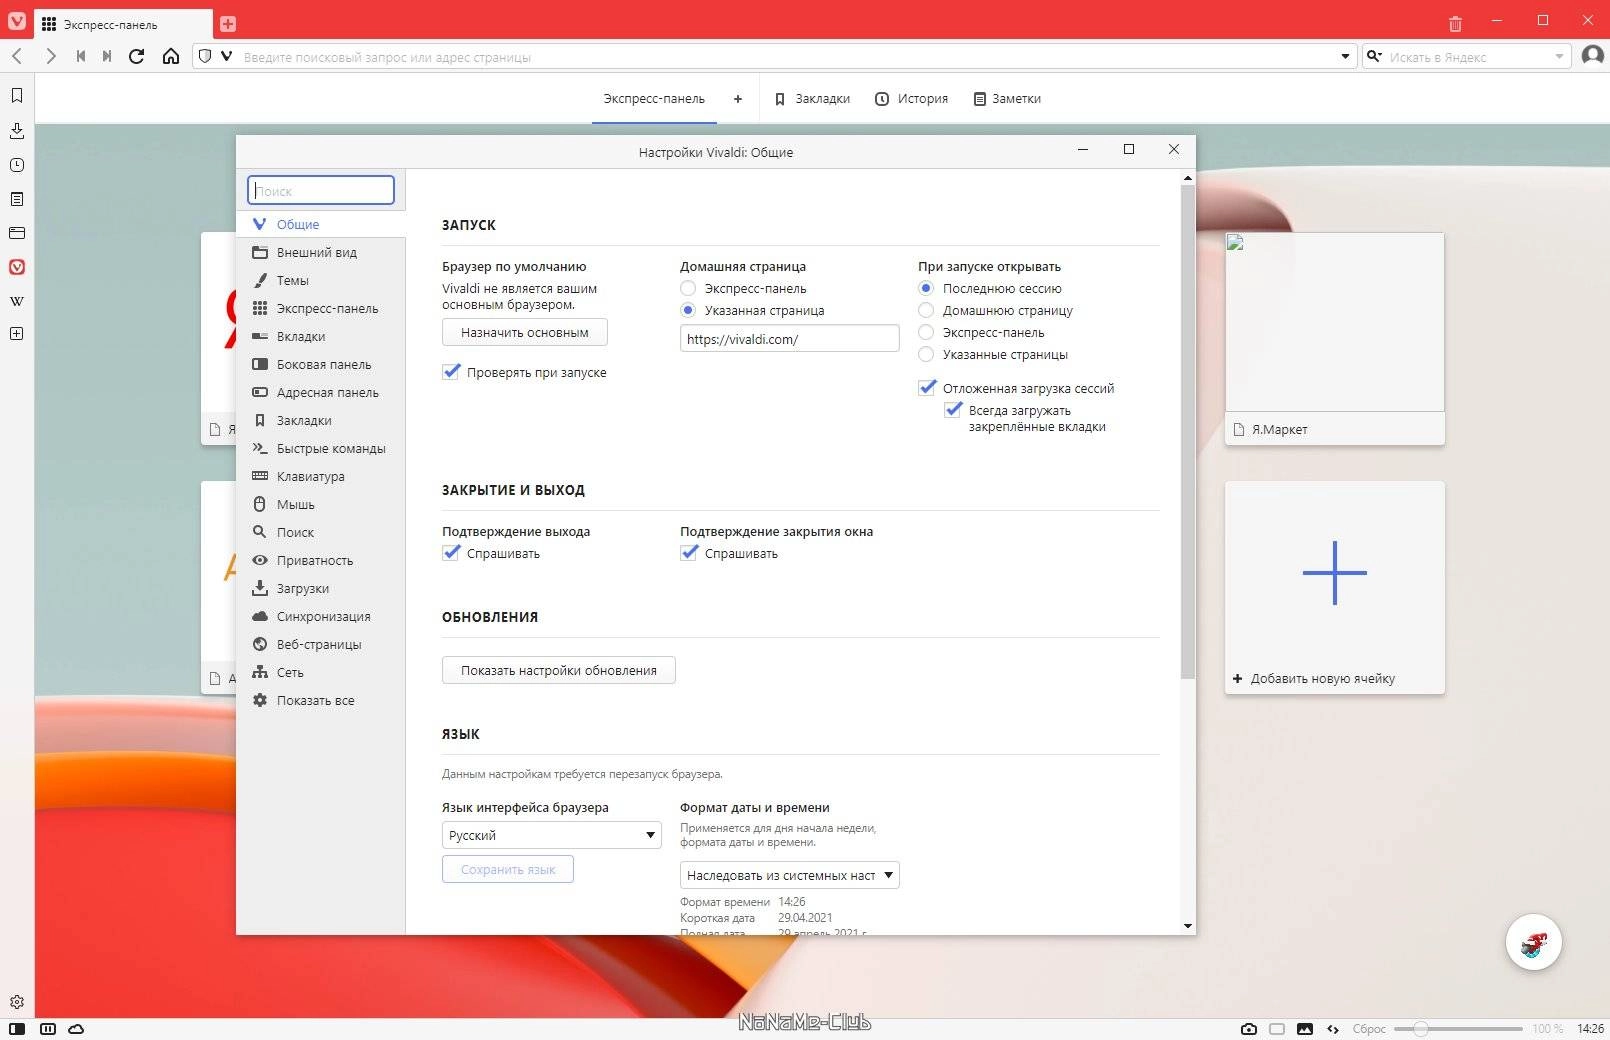Screen dimensions: 1610x1040
Task: Open search engine selector magnifier icon
Action: 1374,56
